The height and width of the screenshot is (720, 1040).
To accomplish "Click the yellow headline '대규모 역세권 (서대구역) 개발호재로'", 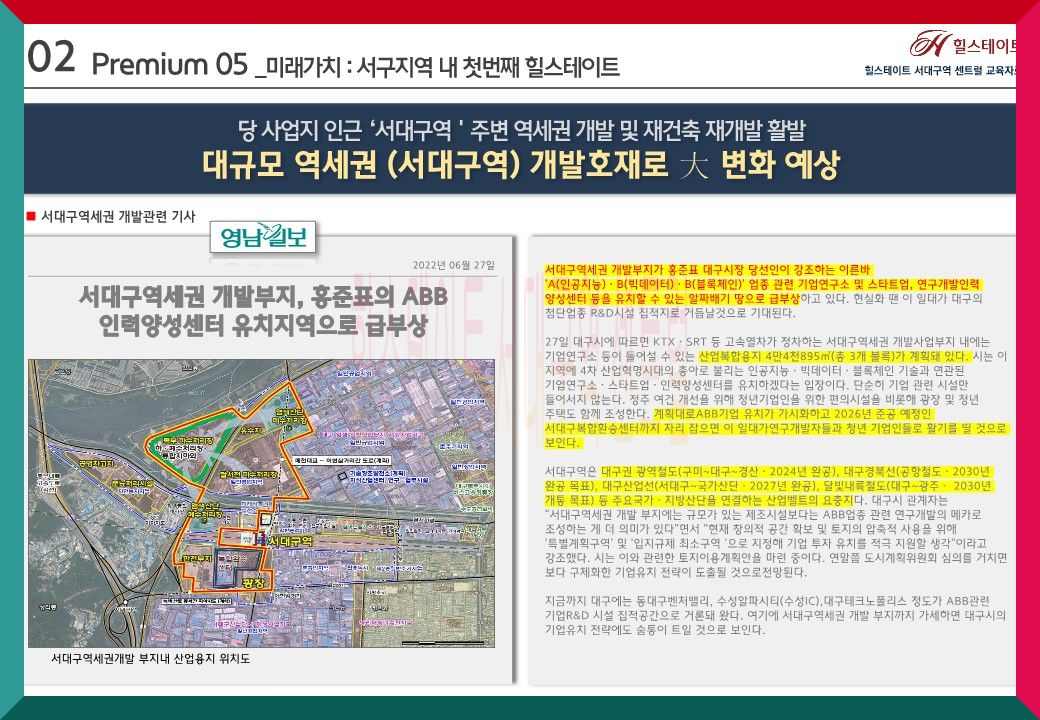I will (x=435, y=164).
